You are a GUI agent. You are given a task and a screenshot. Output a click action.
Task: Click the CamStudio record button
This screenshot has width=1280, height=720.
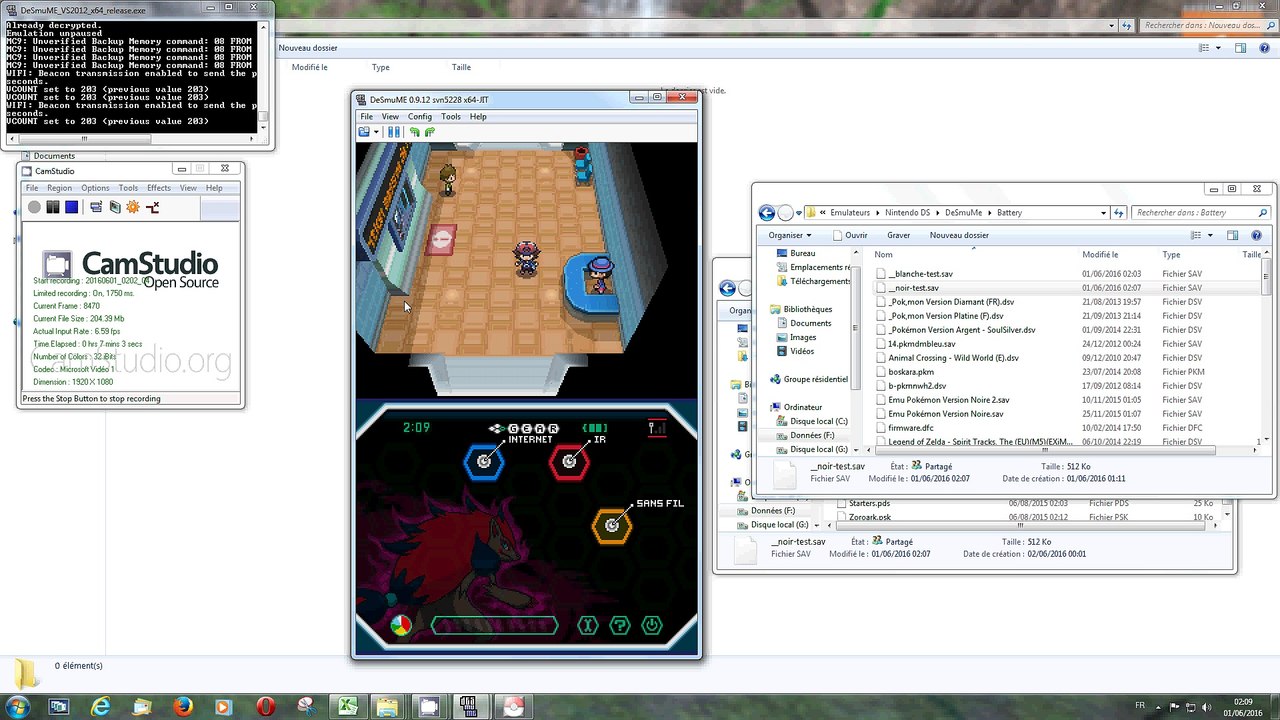[34, 207]
